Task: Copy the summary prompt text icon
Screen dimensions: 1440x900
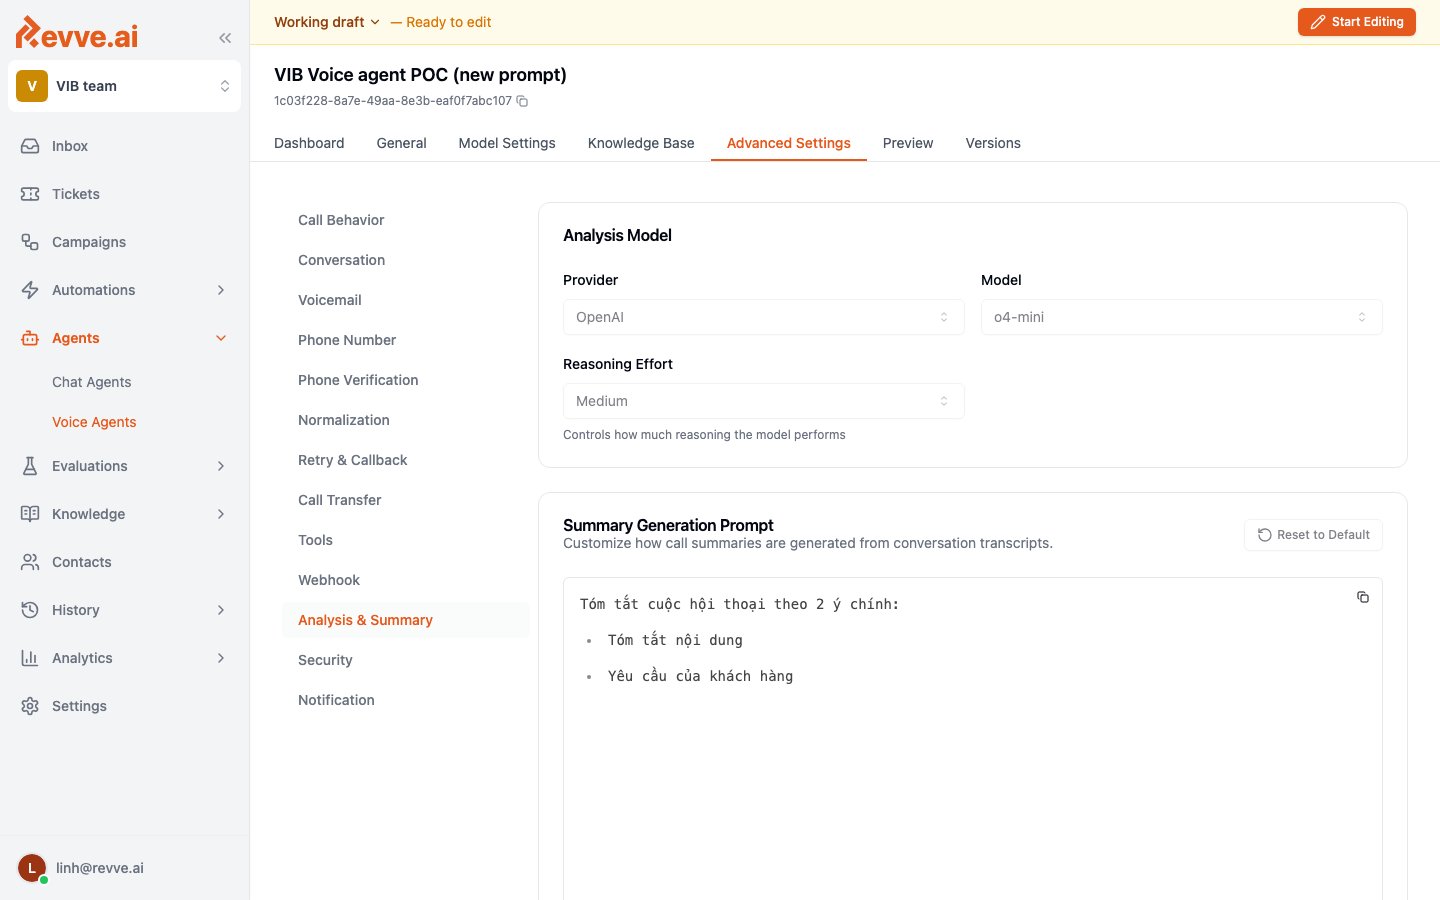Action: click(1362, 597)
